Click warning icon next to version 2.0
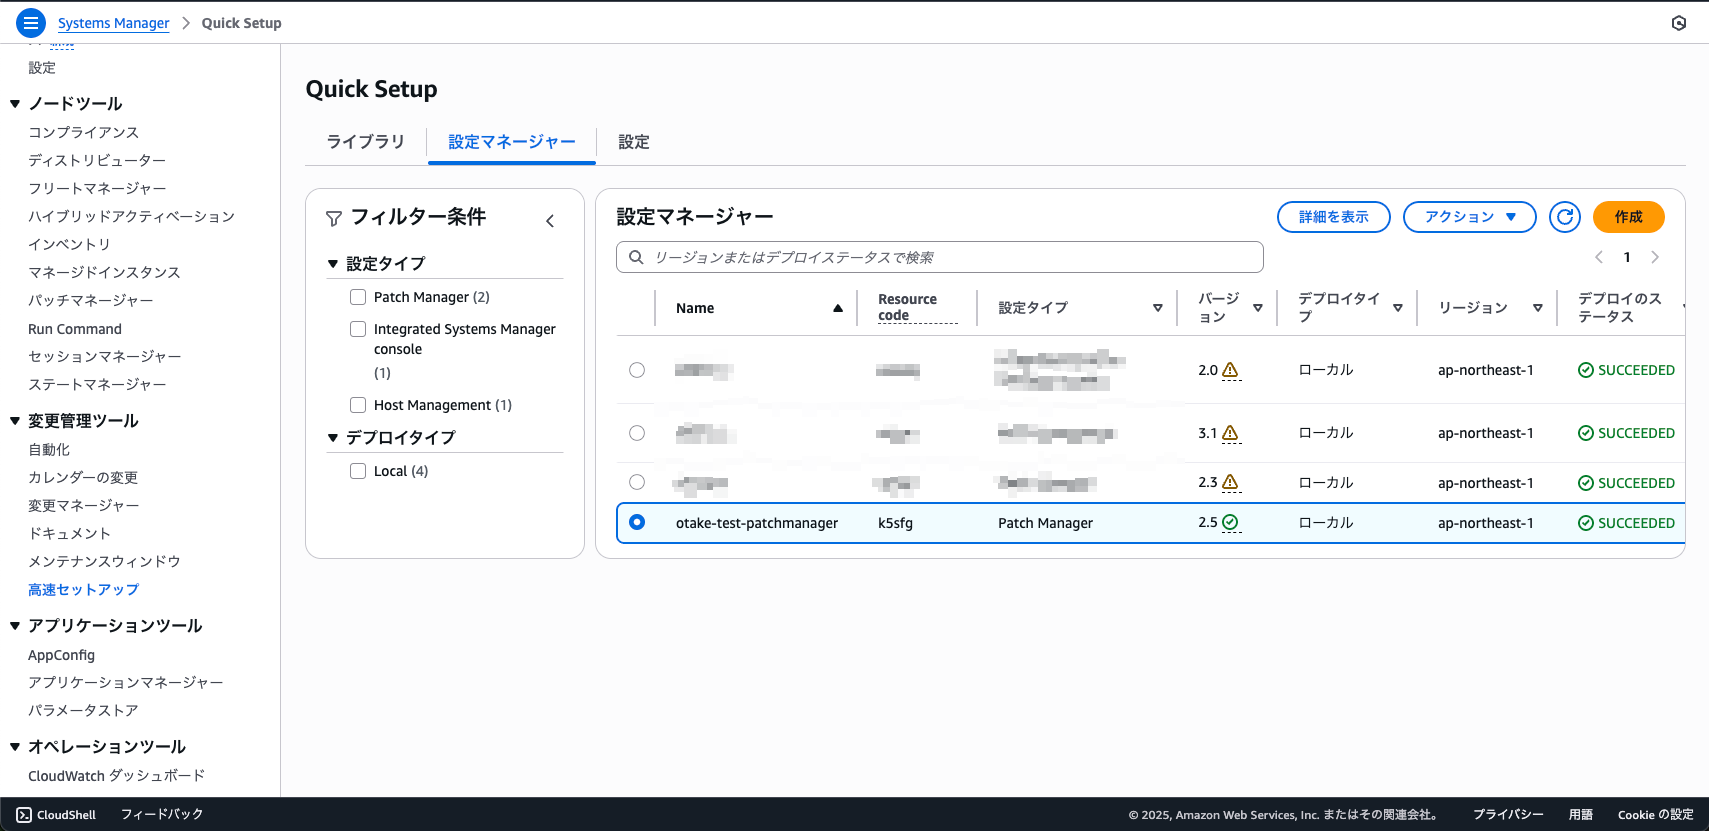This screenshot has width=1709, height=831. (1231, 370)
